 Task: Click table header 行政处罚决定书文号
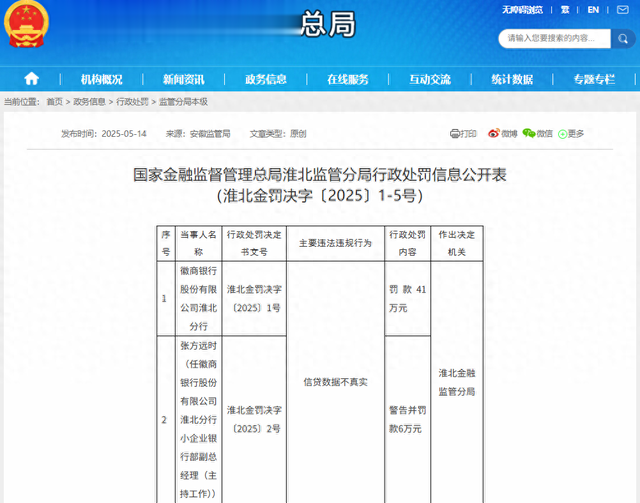pyautogui.click(x=254, y=243)
